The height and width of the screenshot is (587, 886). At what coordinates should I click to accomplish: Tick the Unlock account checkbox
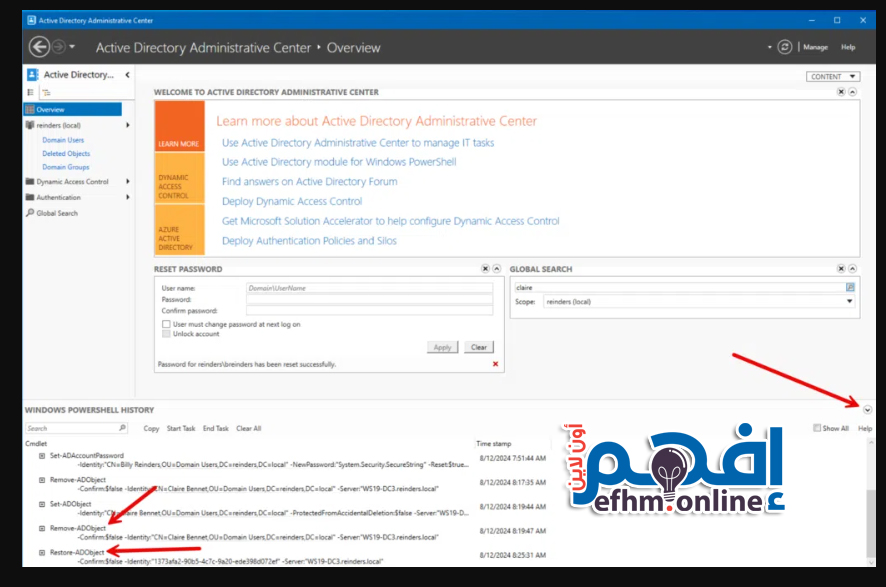pyautogui.click(x=166, y=334)
